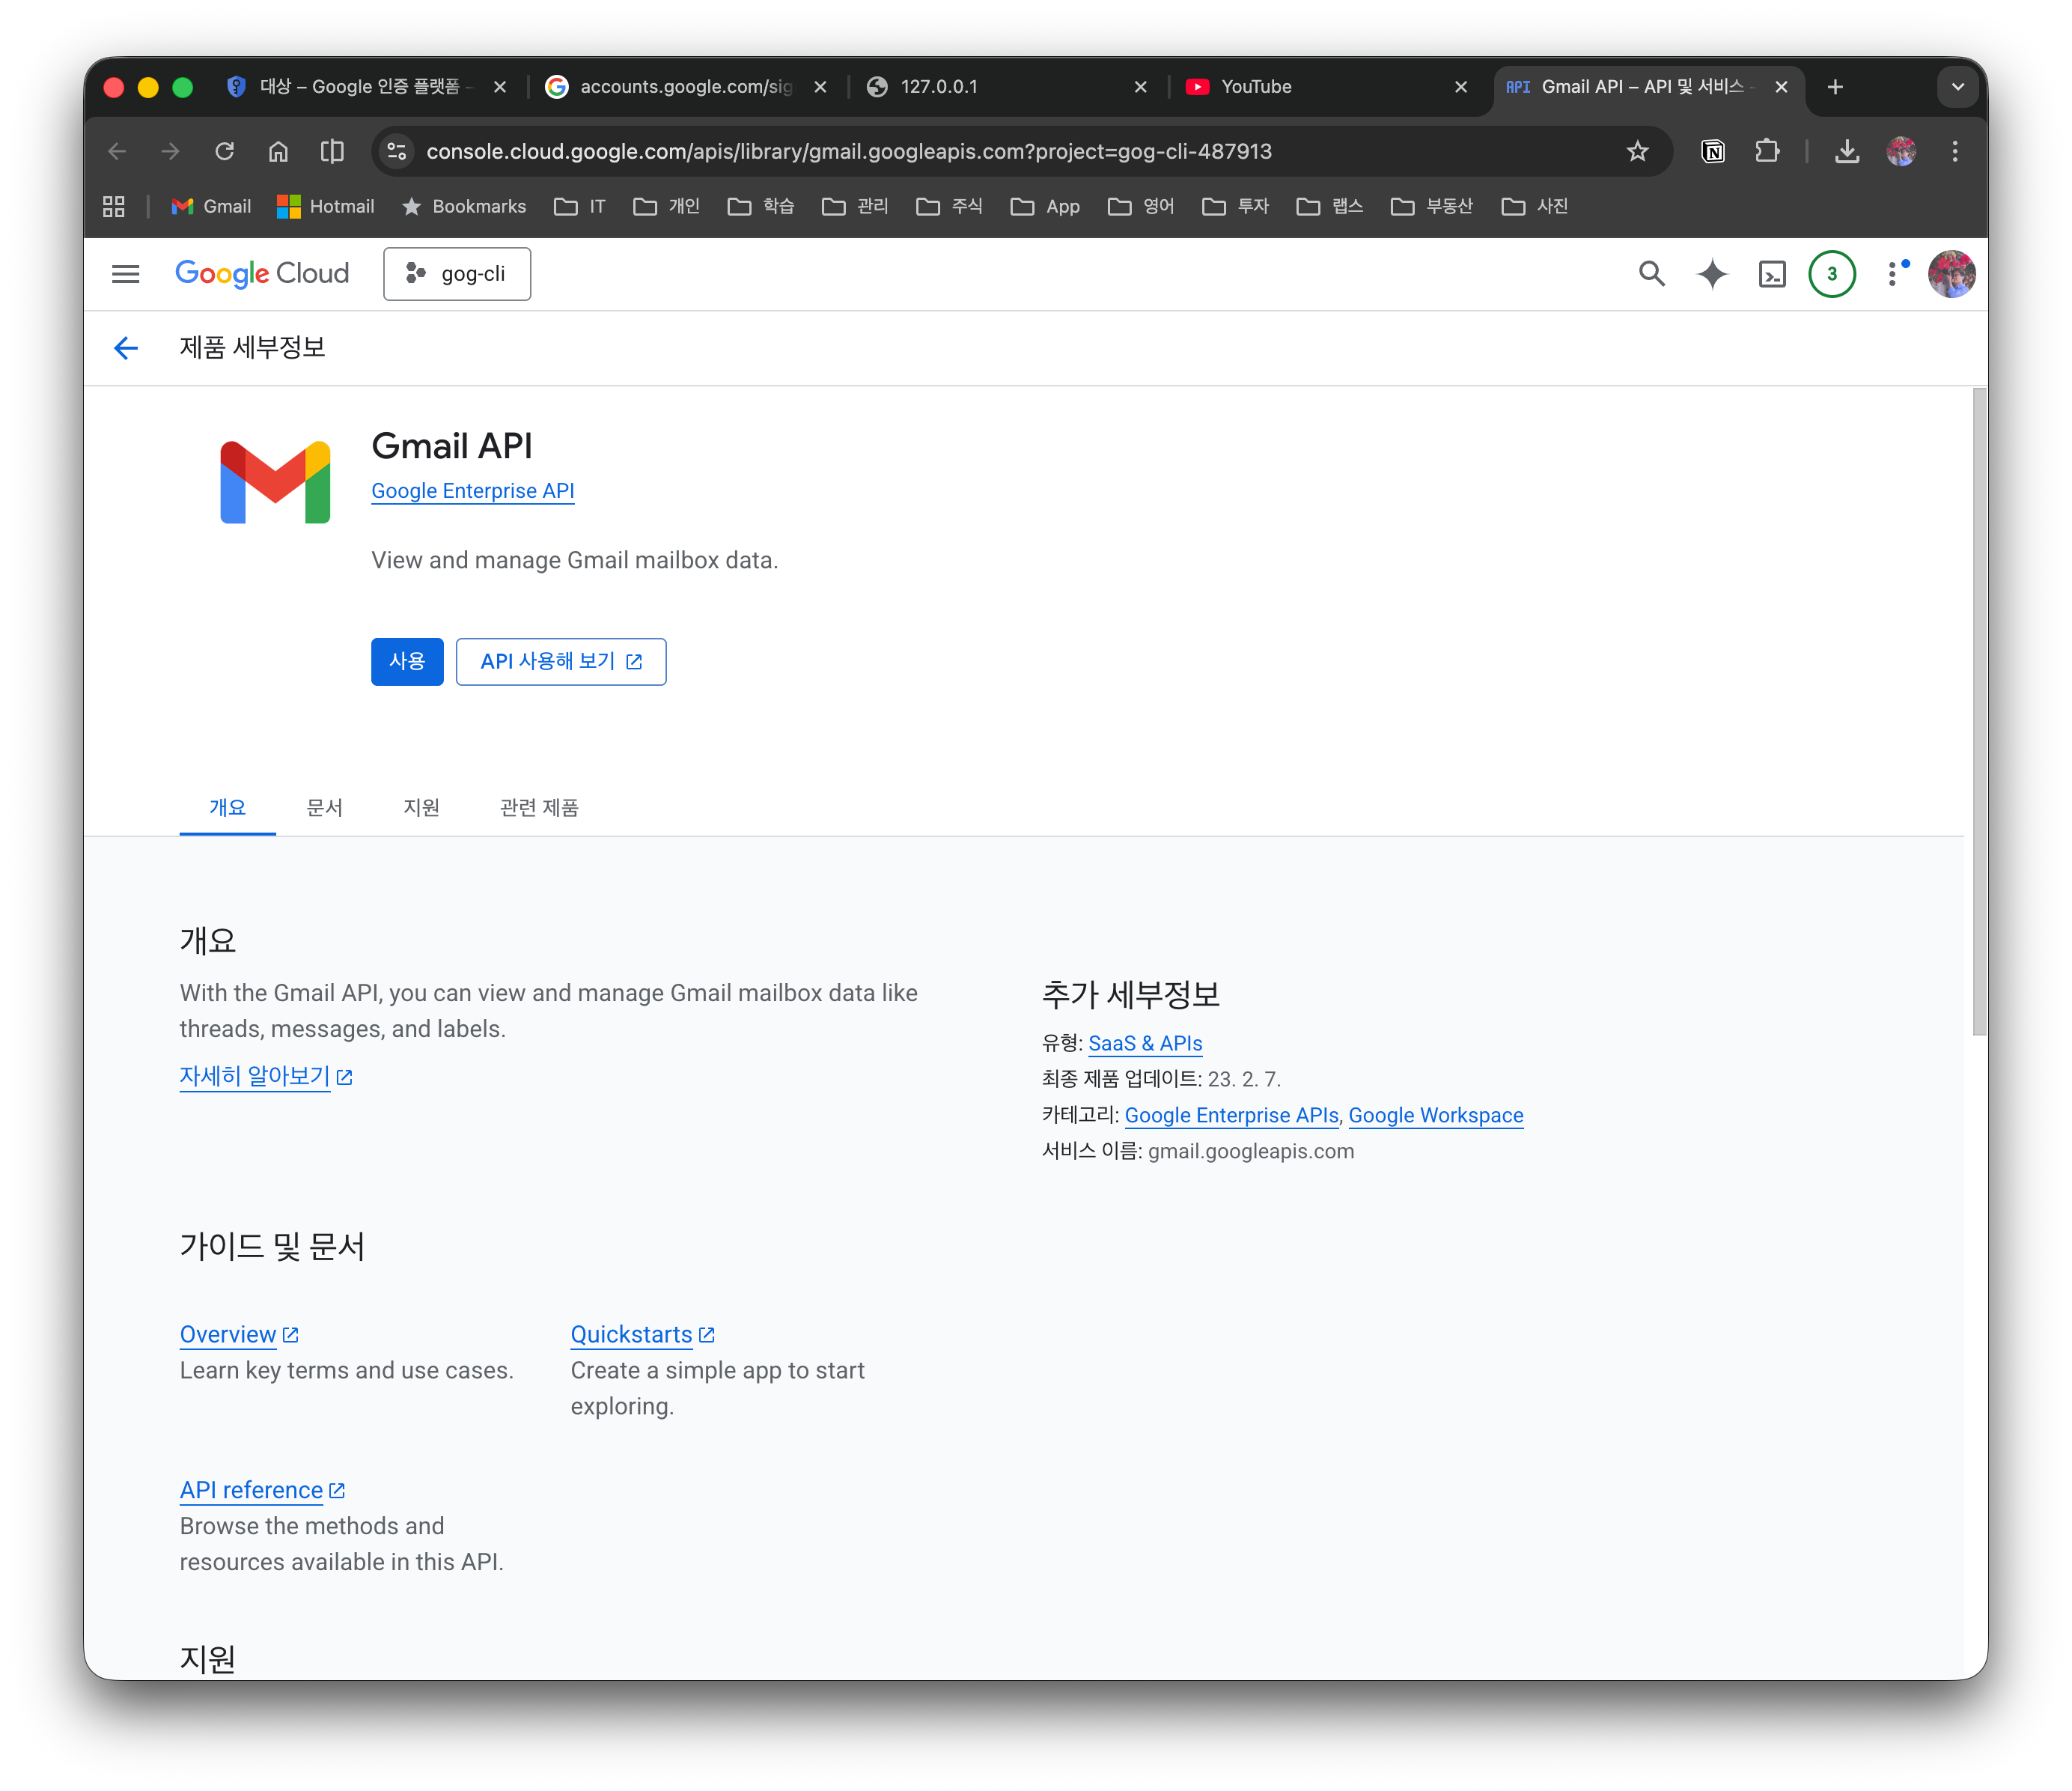Screen dimensions: 2072x1791
Task: Open Chrome's three-dot options menu
Action: click(1955, 151)
